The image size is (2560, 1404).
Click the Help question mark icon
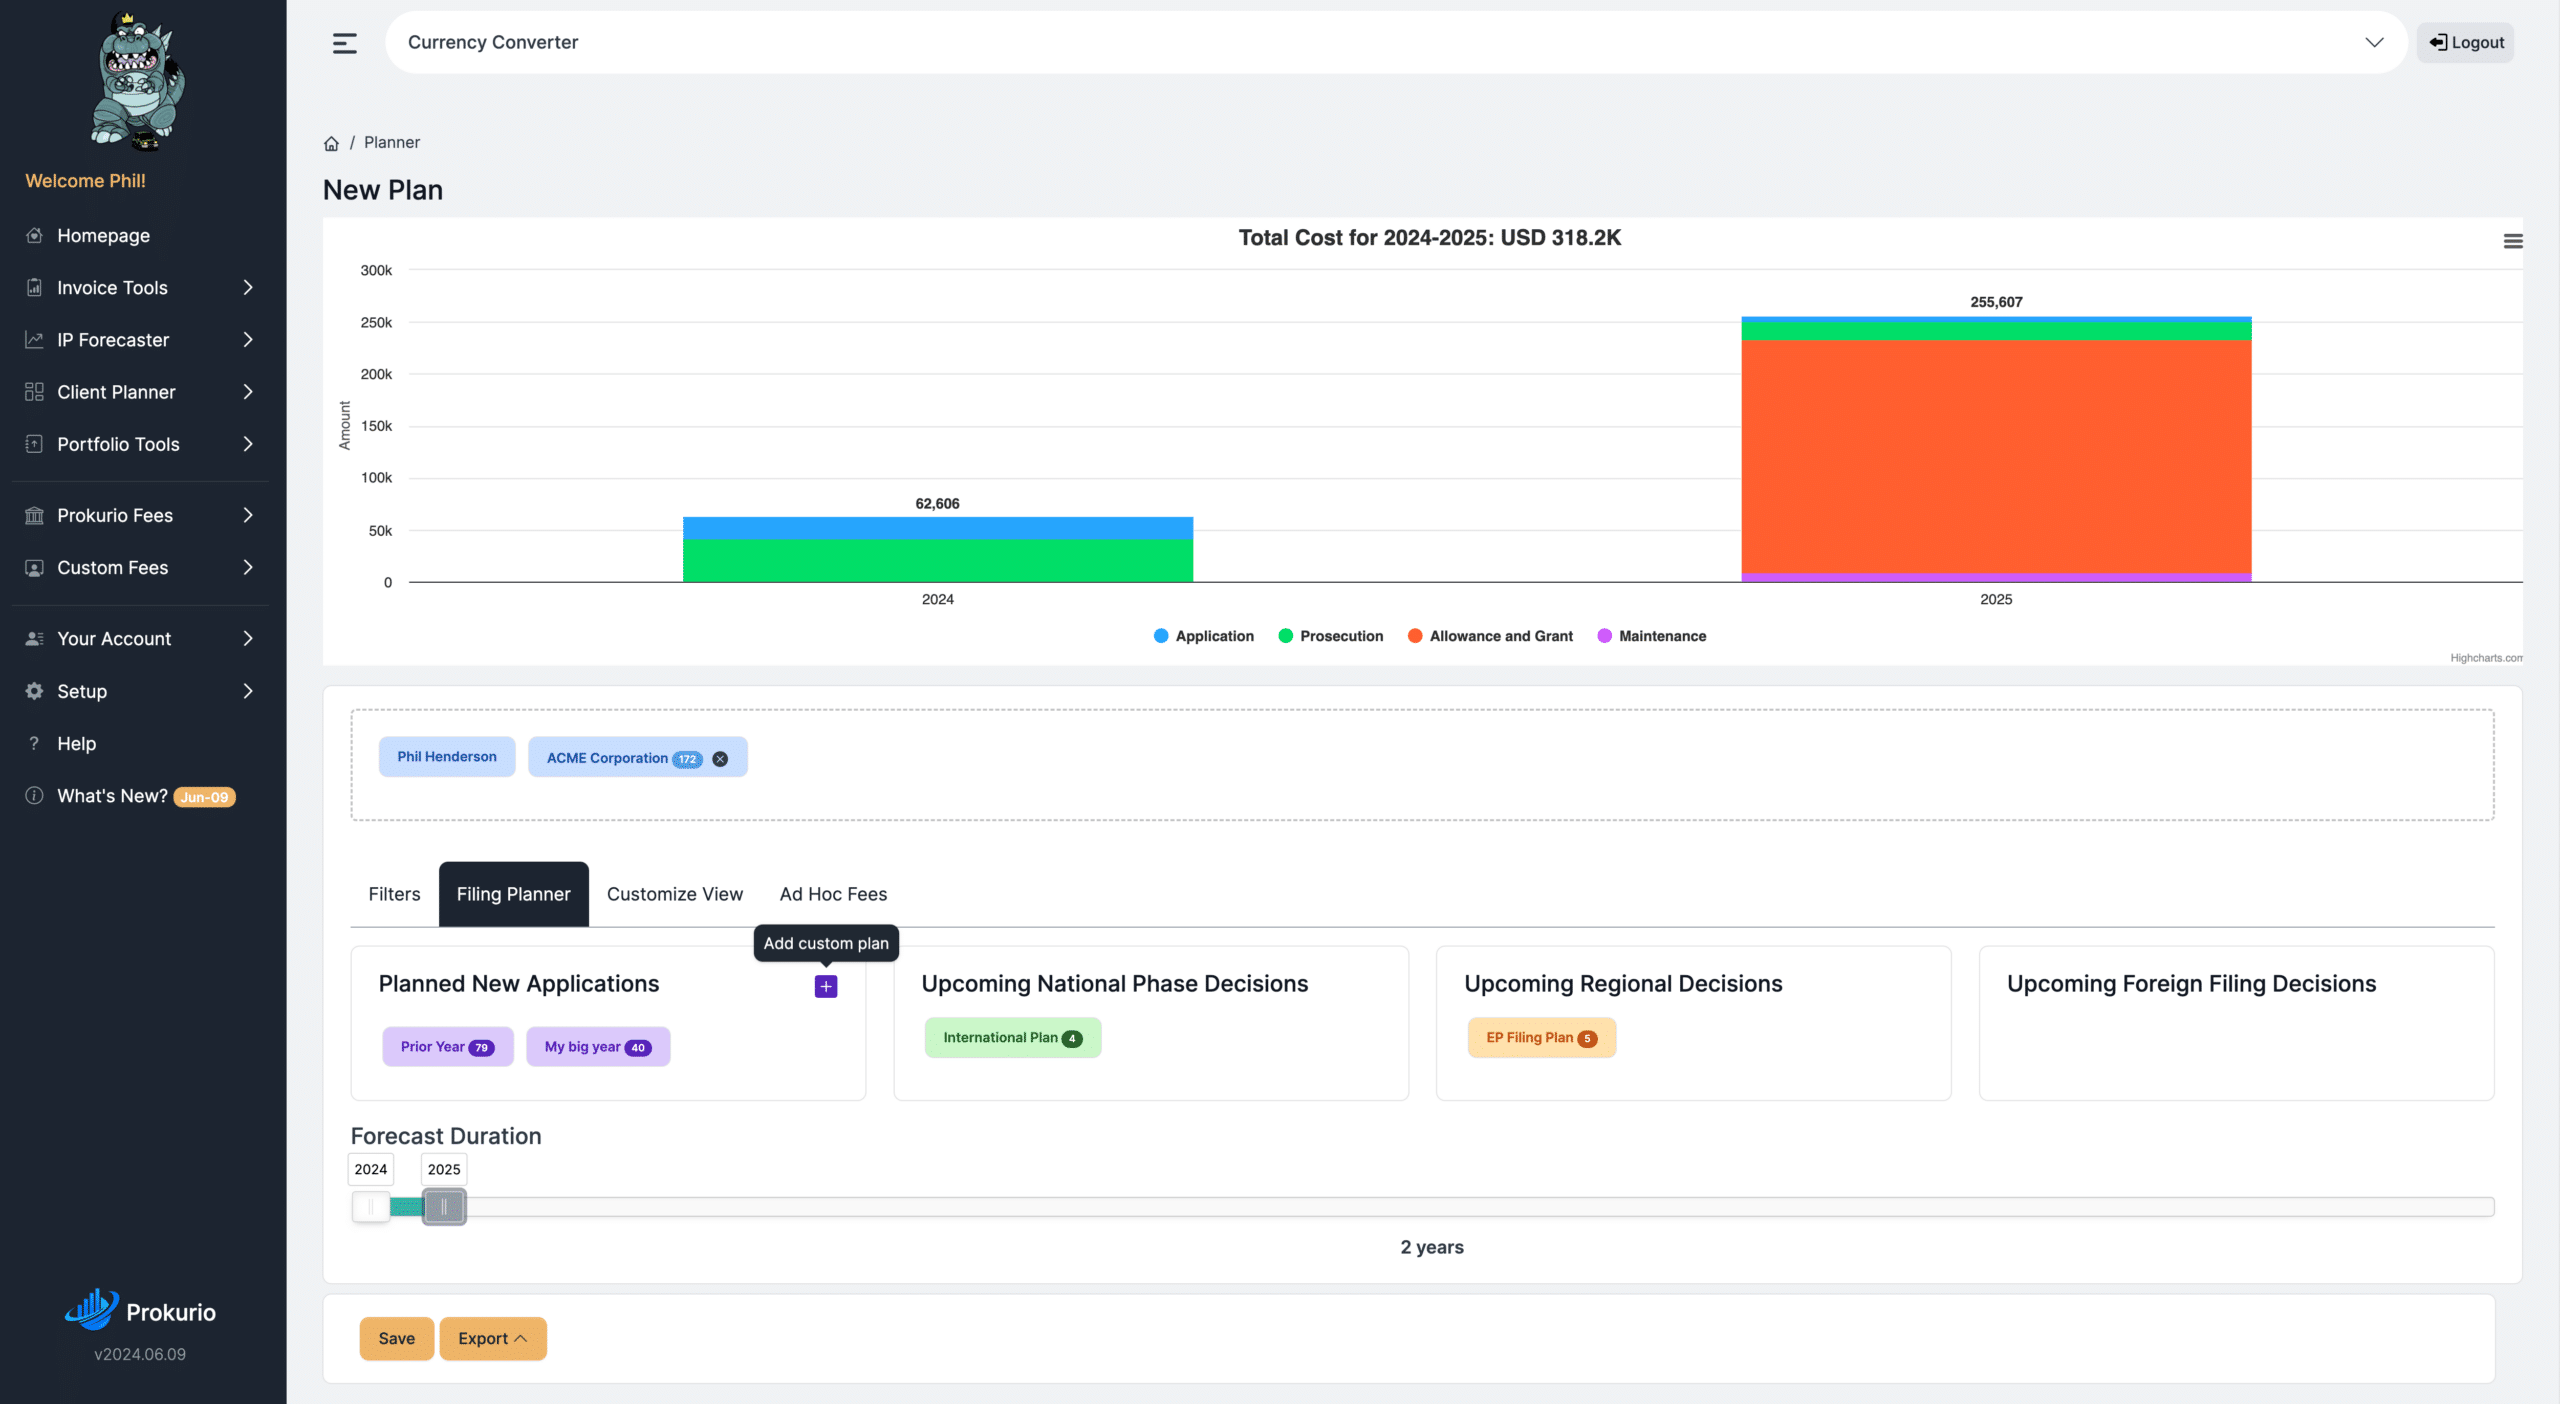coord(34,743)
